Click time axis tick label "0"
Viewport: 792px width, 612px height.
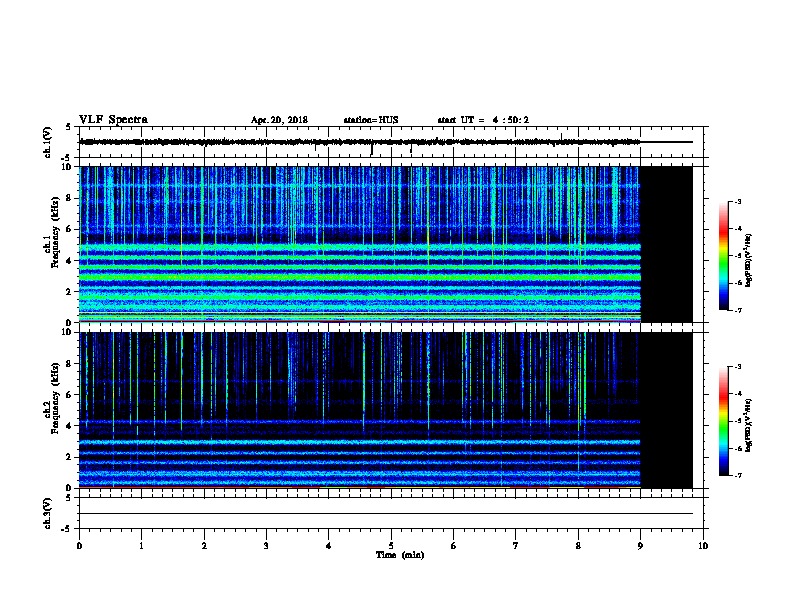79,545
